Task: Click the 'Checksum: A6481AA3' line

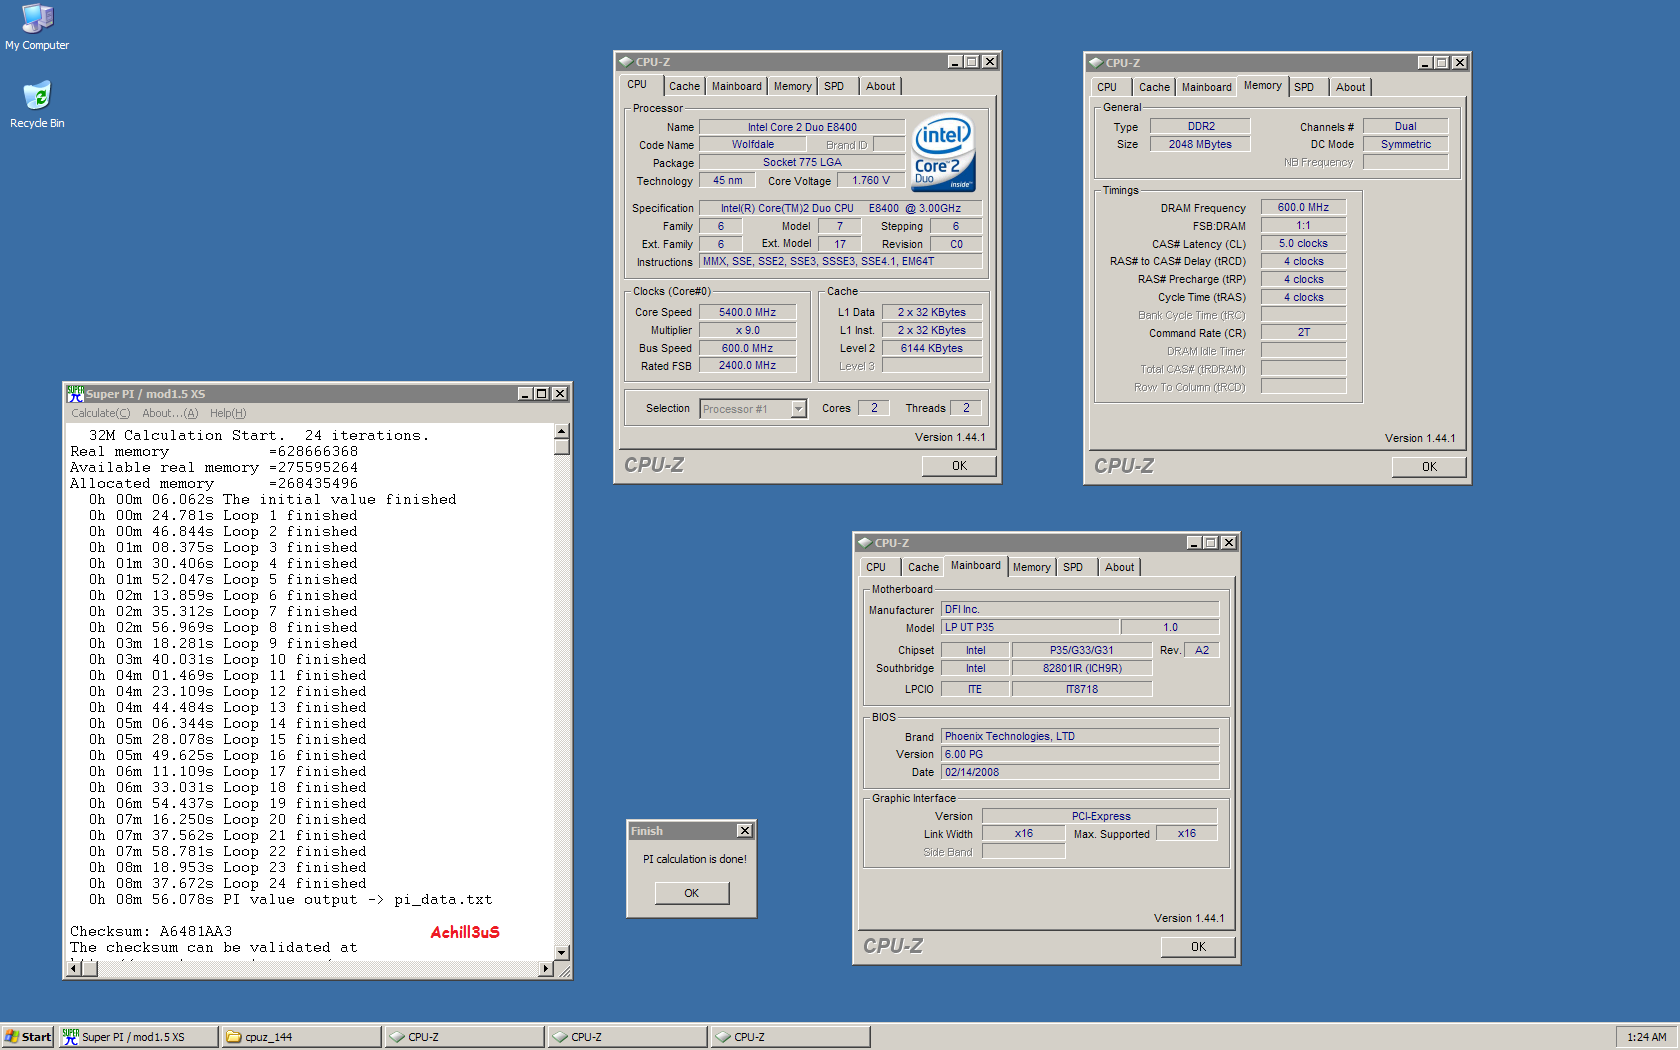Action: coord(151,931)
